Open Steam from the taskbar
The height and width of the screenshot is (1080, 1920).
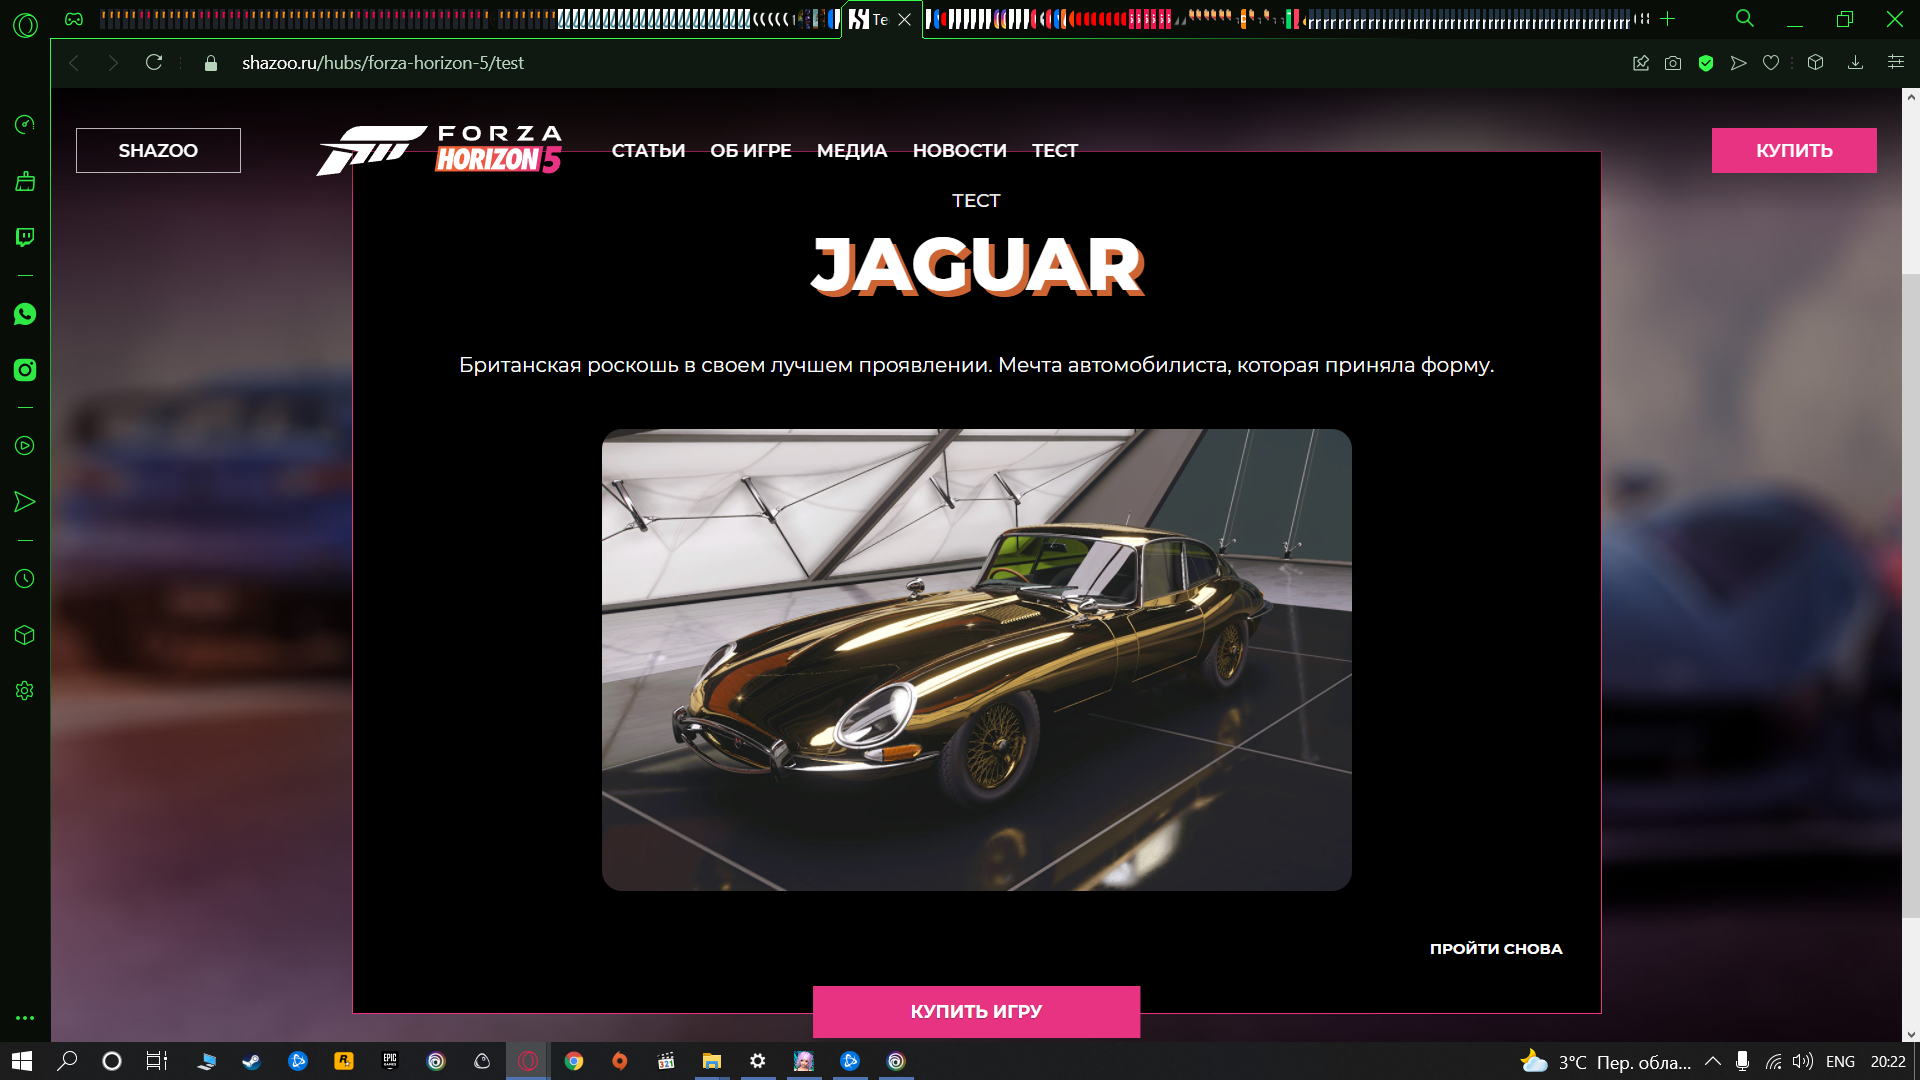(251, 1061)
